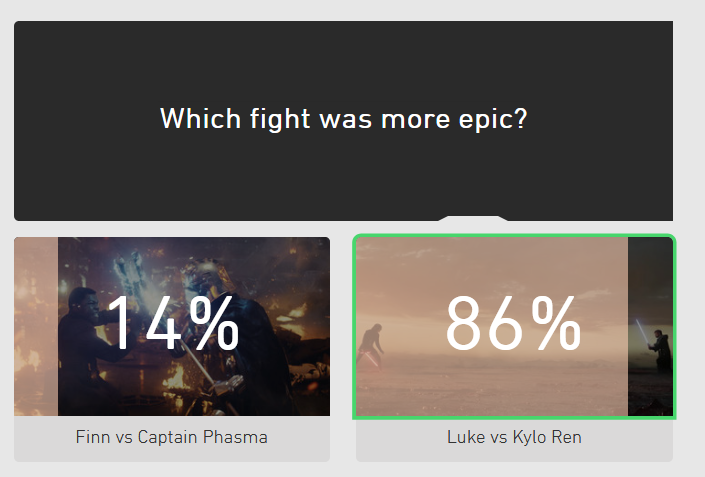Click the 86% result text
The image size is (705, 477).
[x=513, y=323]
